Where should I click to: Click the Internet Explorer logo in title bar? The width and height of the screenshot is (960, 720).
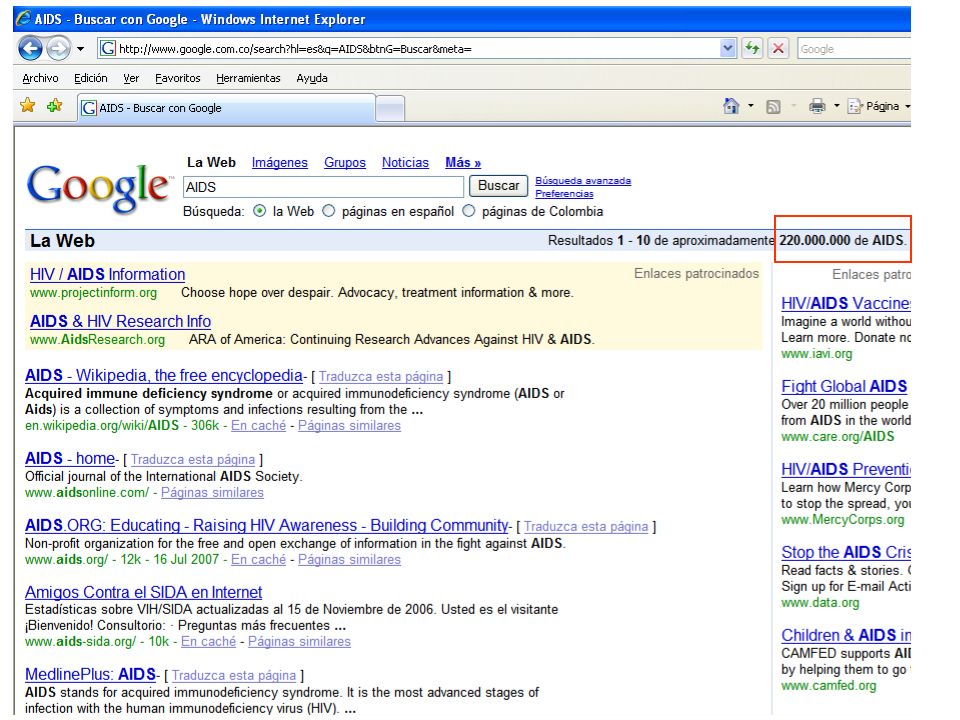pyautogui.click(x=23, y=19)
